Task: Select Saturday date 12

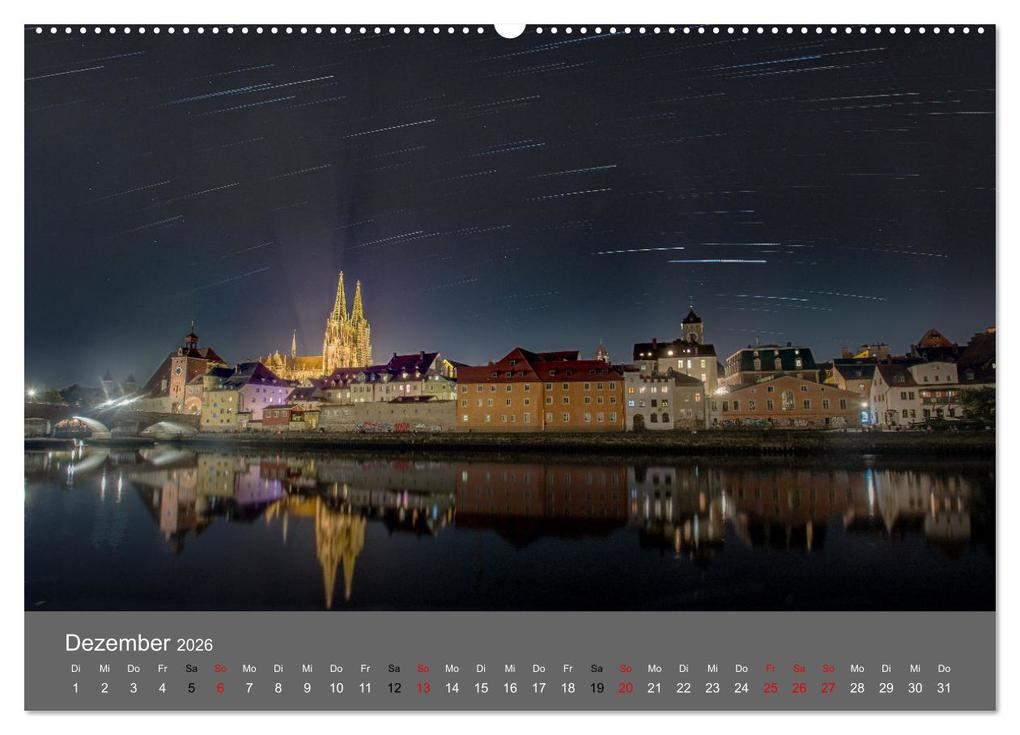Action: click(x=394, y=688)
